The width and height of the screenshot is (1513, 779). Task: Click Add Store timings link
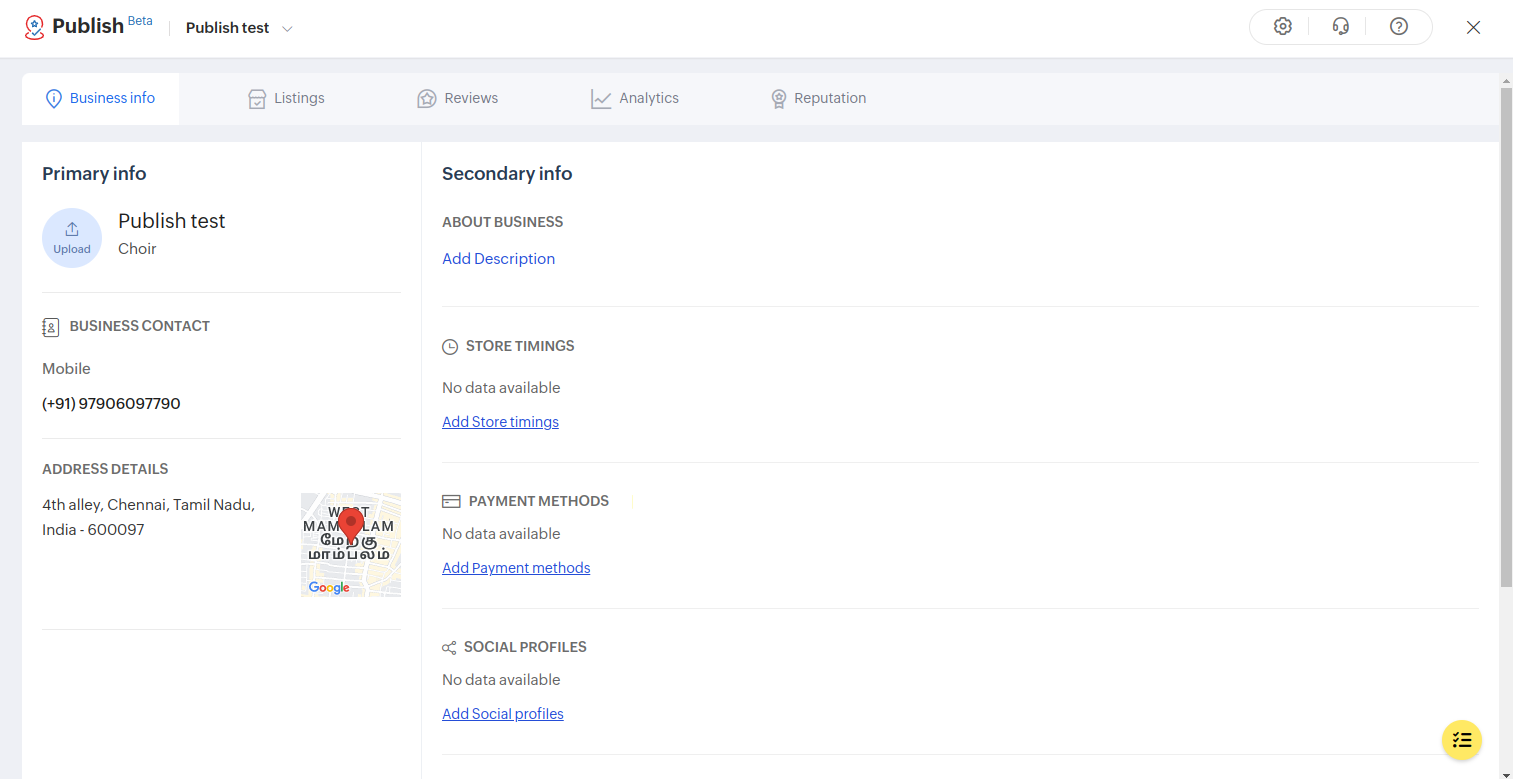pyautogui.click(x=500, y=422)
